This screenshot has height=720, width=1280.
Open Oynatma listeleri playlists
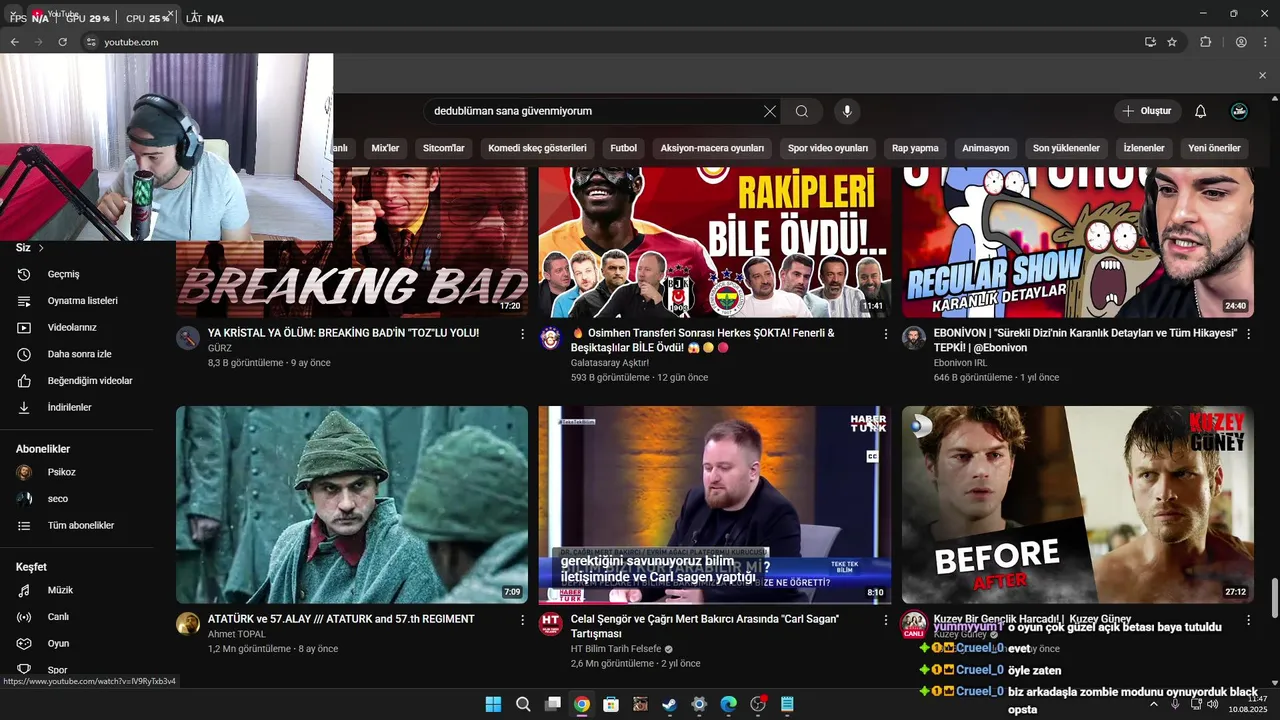coord(80,301)
